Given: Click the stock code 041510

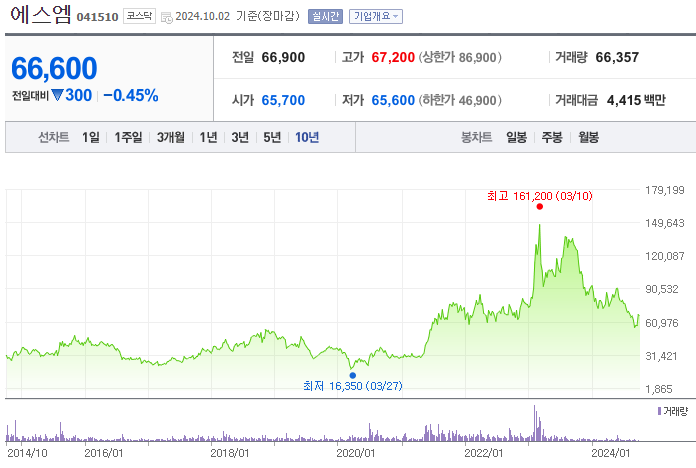Looking at the screenshot, I should click(x=98, y=17).
